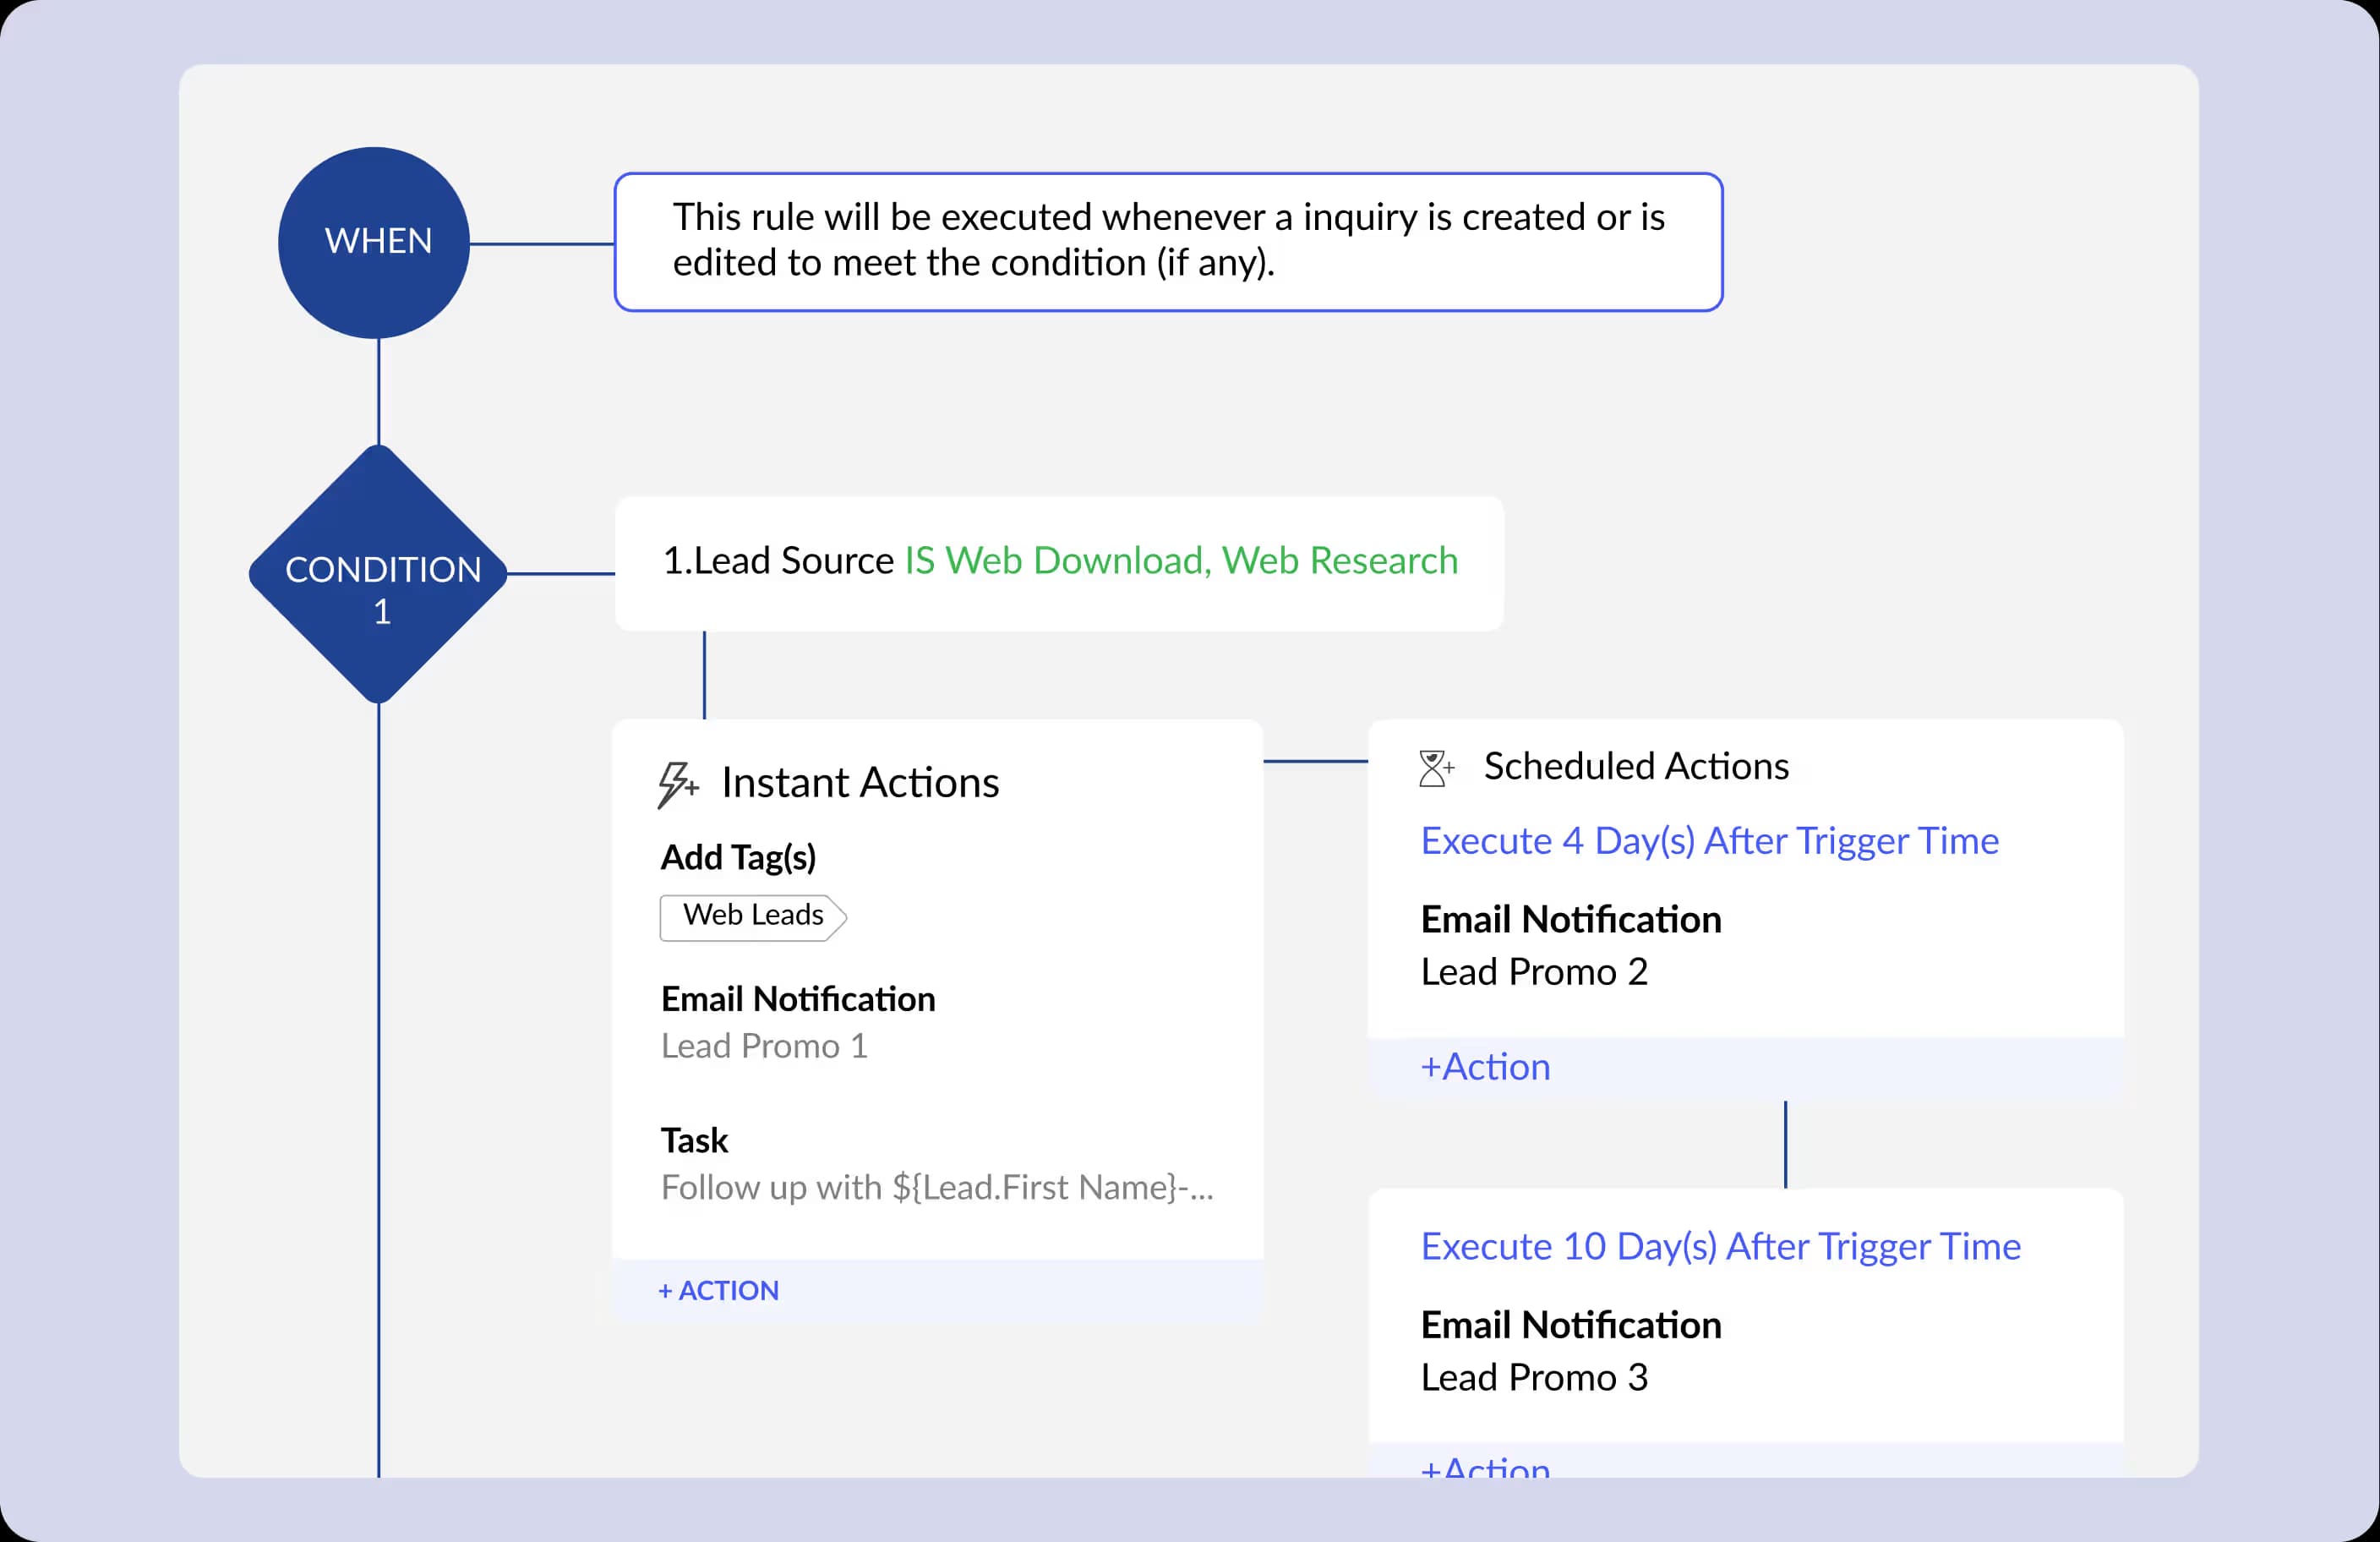This screenshot has width=2380, height=1542.
Task: Click the Task heading in Instant Actions
Action: click(x=694, y=1141)
